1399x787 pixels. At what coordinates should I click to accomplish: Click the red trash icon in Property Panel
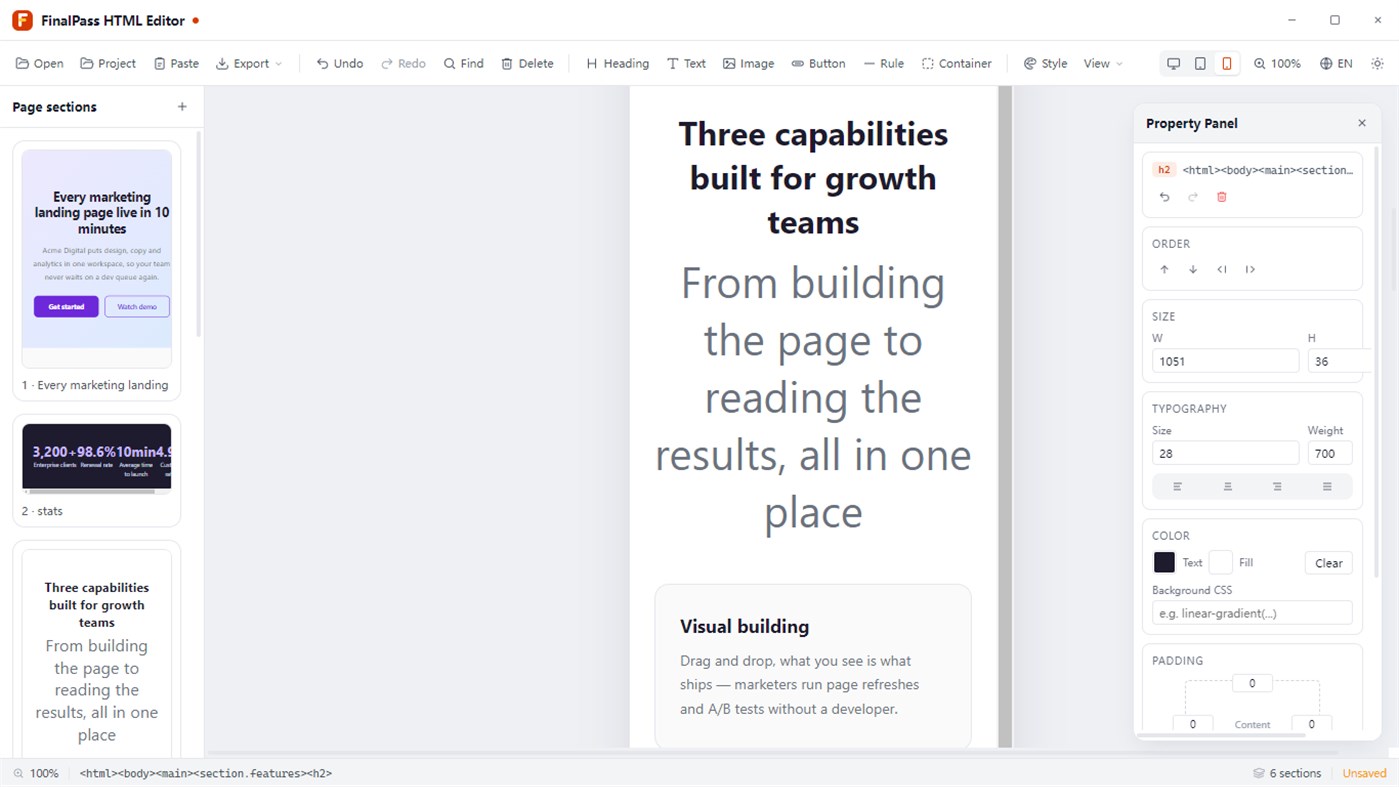point(1221,197)
